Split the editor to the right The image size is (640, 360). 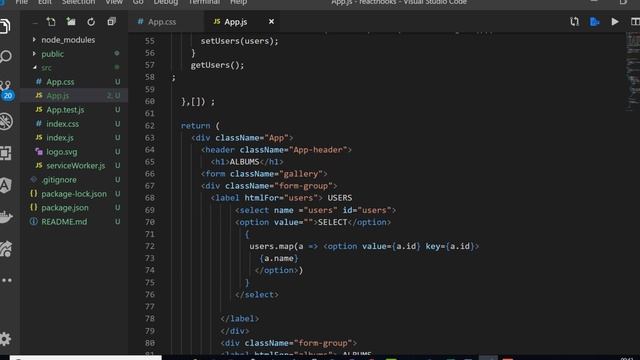[x=635, y=22]
